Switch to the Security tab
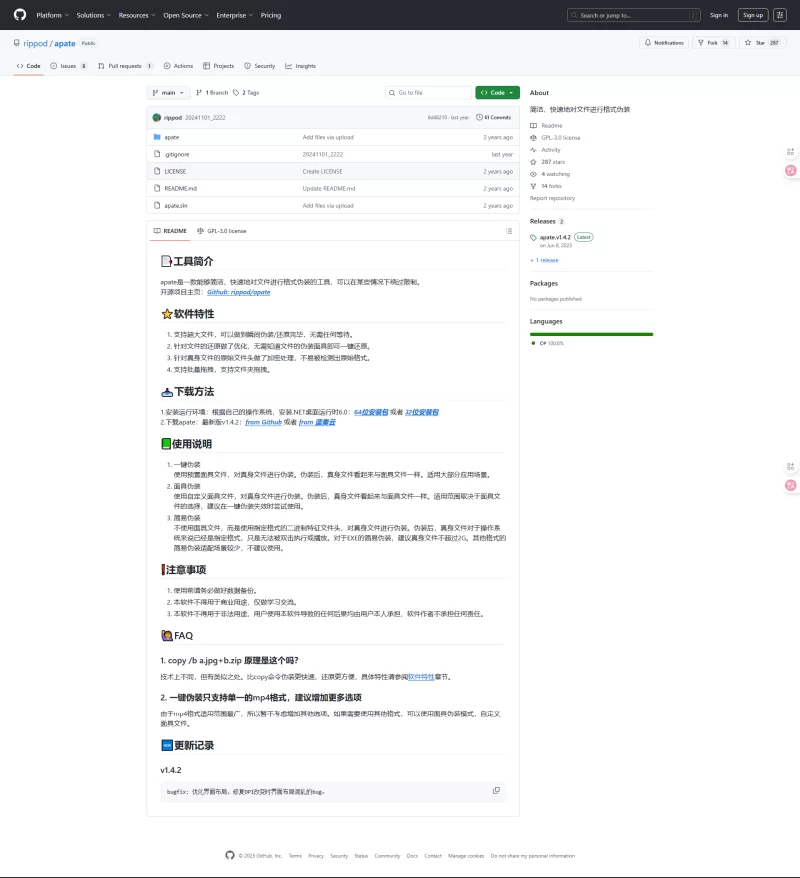 click(259, 66)
